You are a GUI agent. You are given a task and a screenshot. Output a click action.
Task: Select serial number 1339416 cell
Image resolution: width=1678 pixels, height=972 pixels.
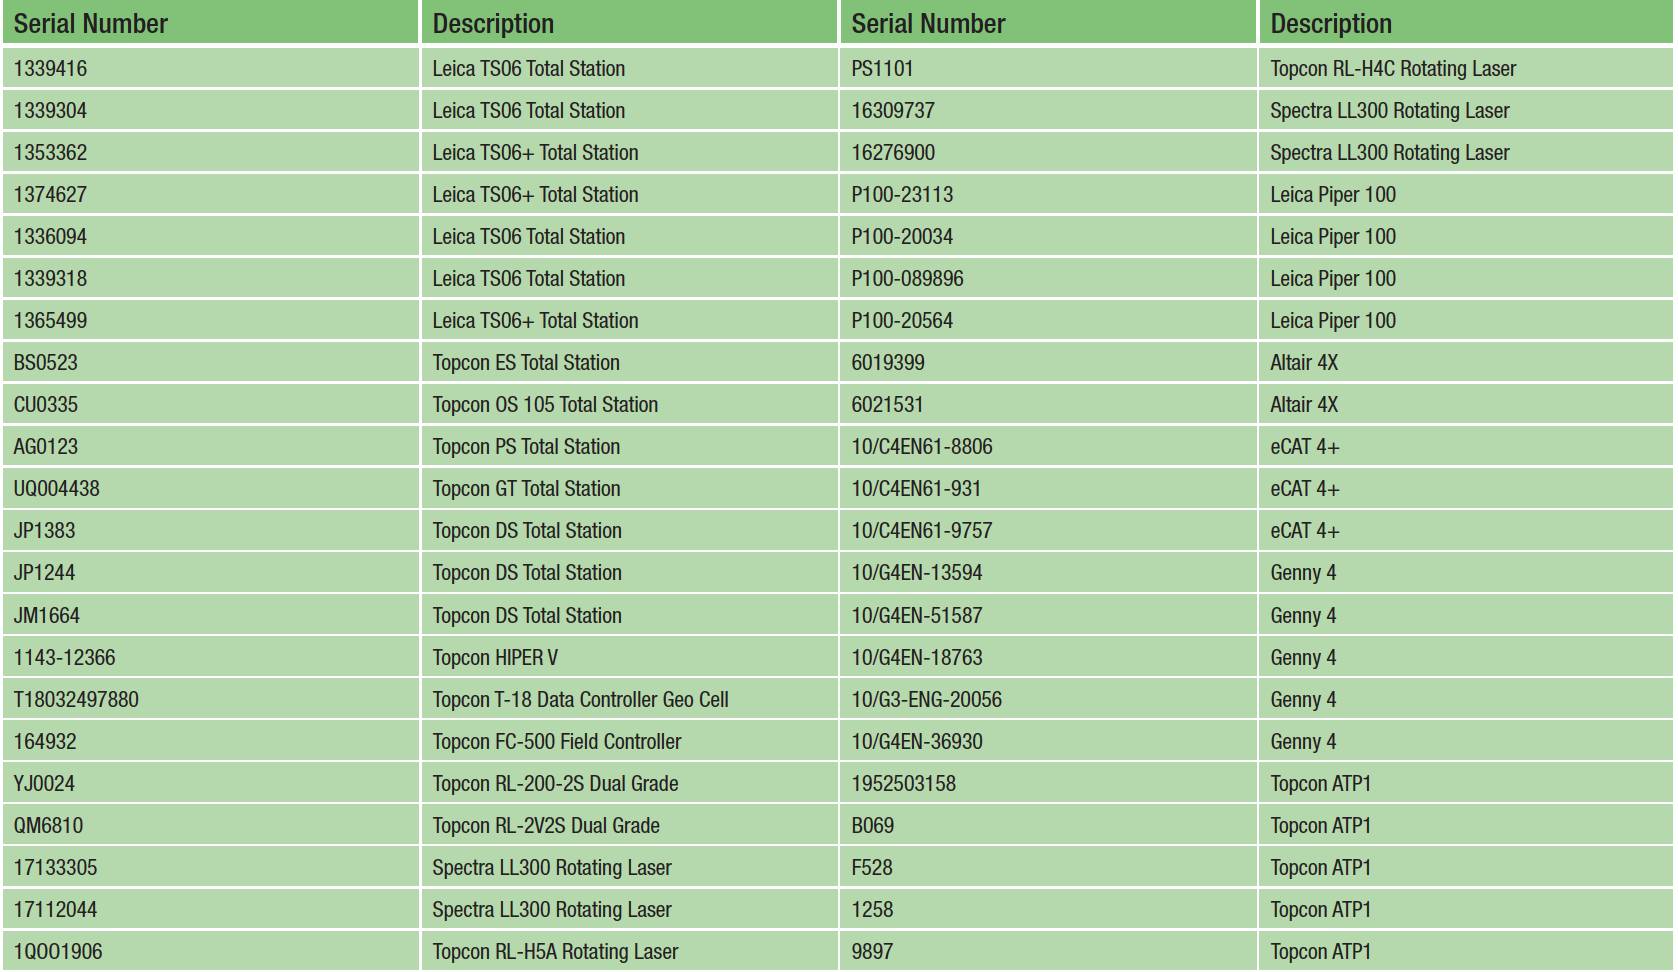click(50, 68)
